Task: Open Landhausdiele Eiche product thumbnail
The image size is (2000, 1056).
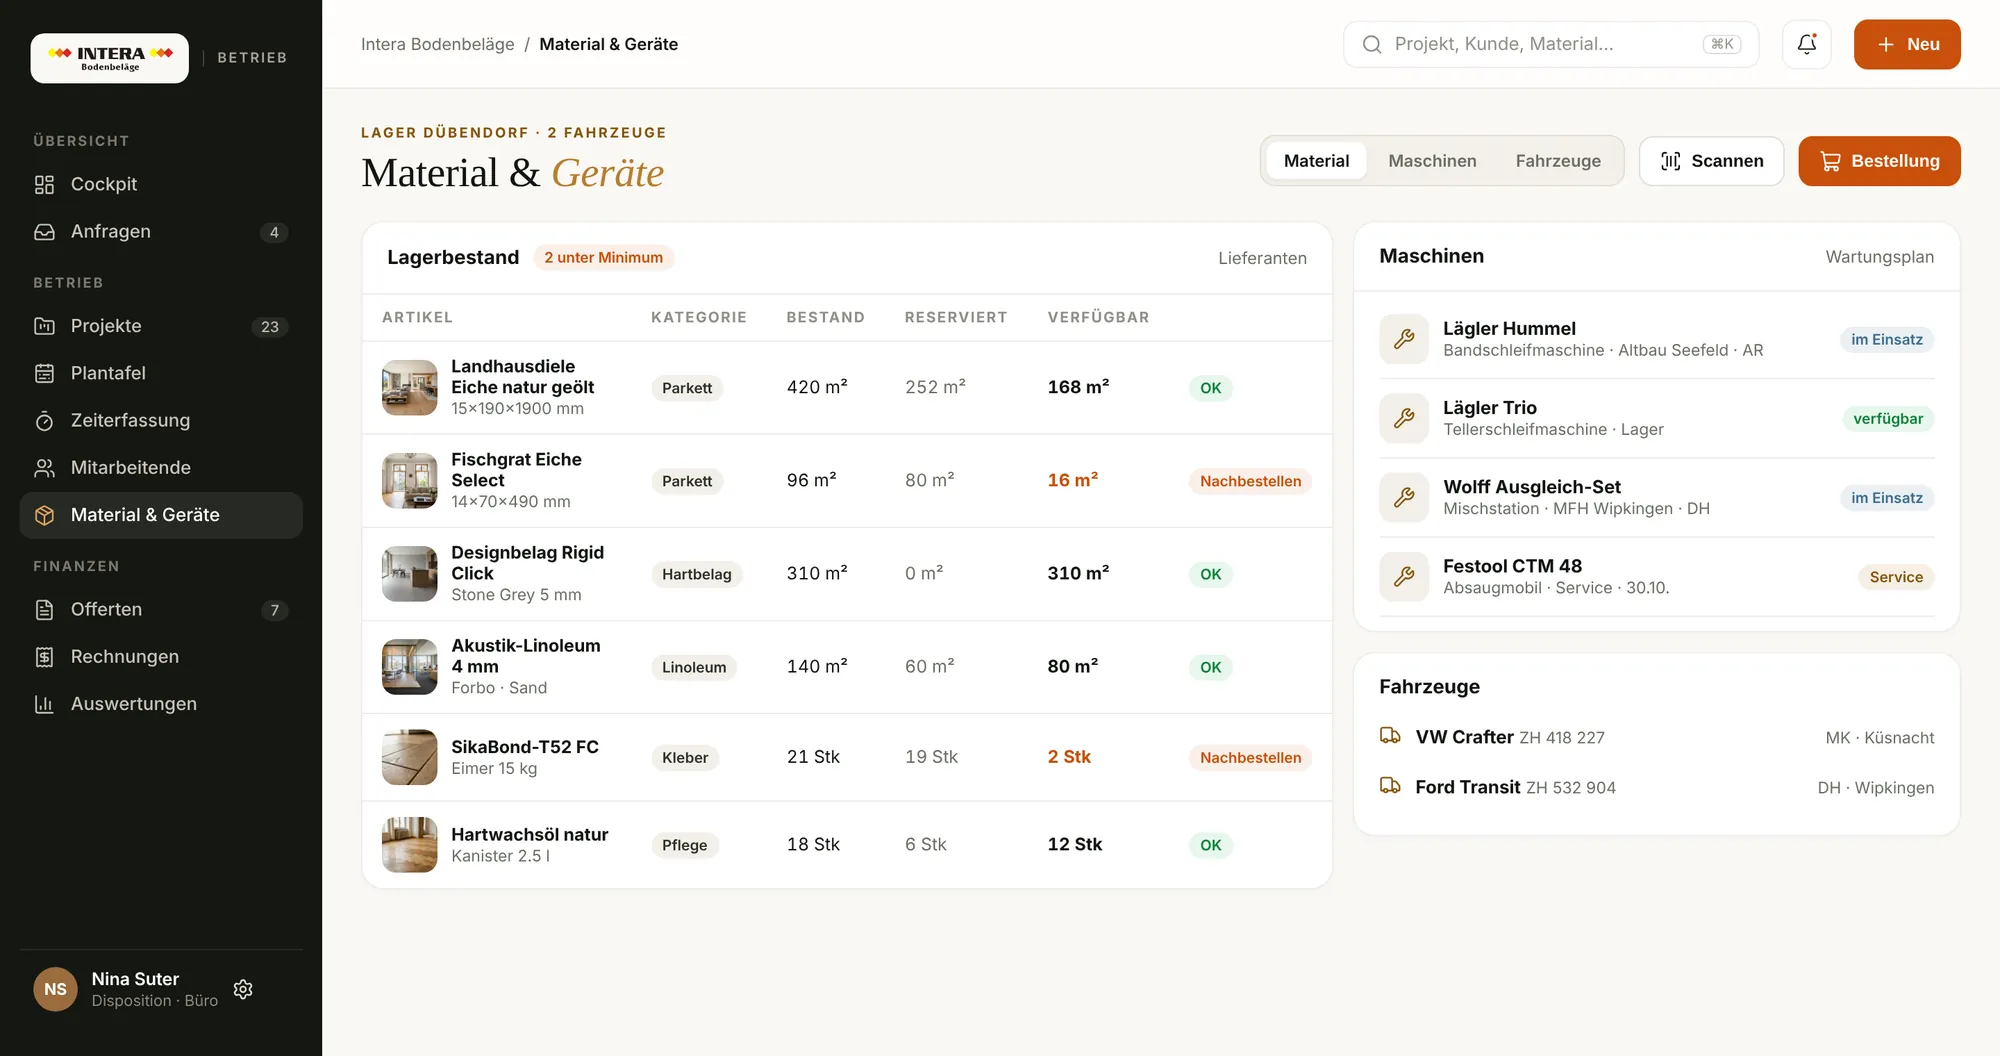Action: tap(410, 387)
